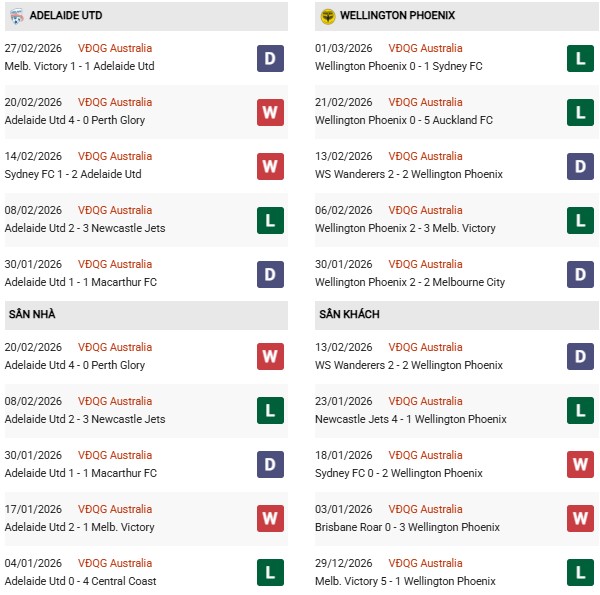Click the L badge for Adelaide Utd 0 - 4 Central Coast

(270, 573)
